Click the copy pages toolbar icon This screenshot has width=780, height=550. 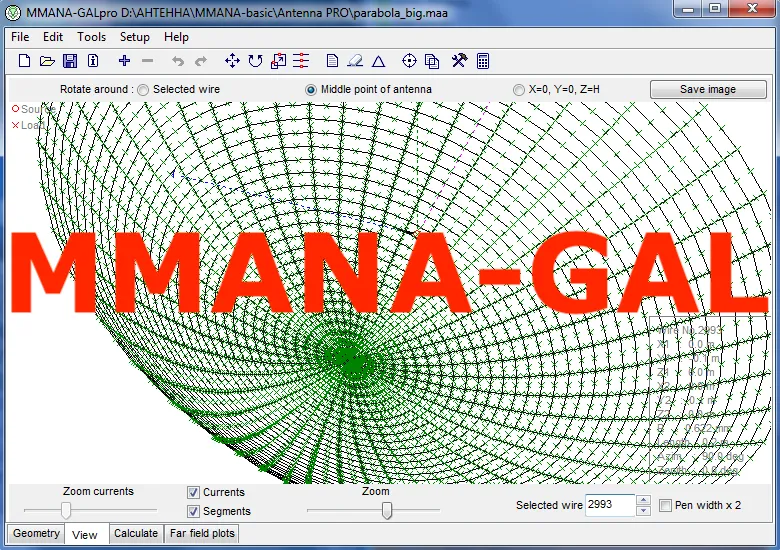(x=432, y=61)
